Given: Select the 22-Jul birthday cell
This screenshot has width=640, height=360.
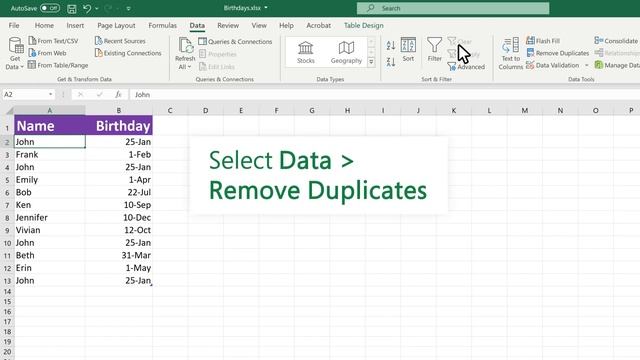Looking at the screenshot, I should pyautogui.click(x=119, y=192).
